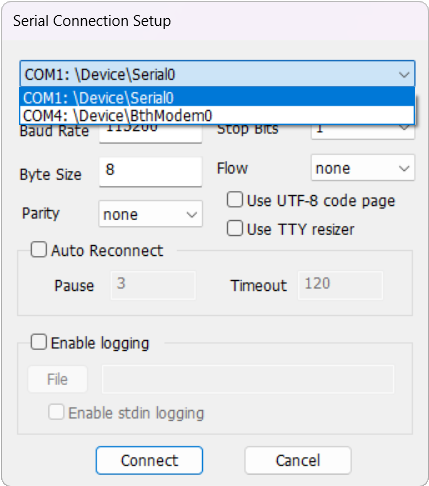Enable Use UTF-8 code page

235,200
